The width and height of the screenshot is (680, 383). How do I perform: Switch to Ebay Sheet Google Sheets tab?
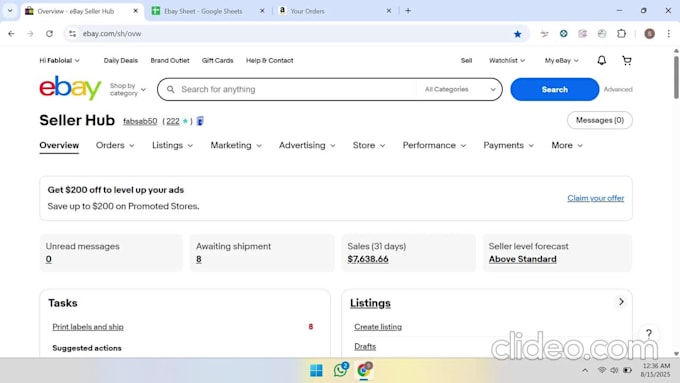pos(203,11)
